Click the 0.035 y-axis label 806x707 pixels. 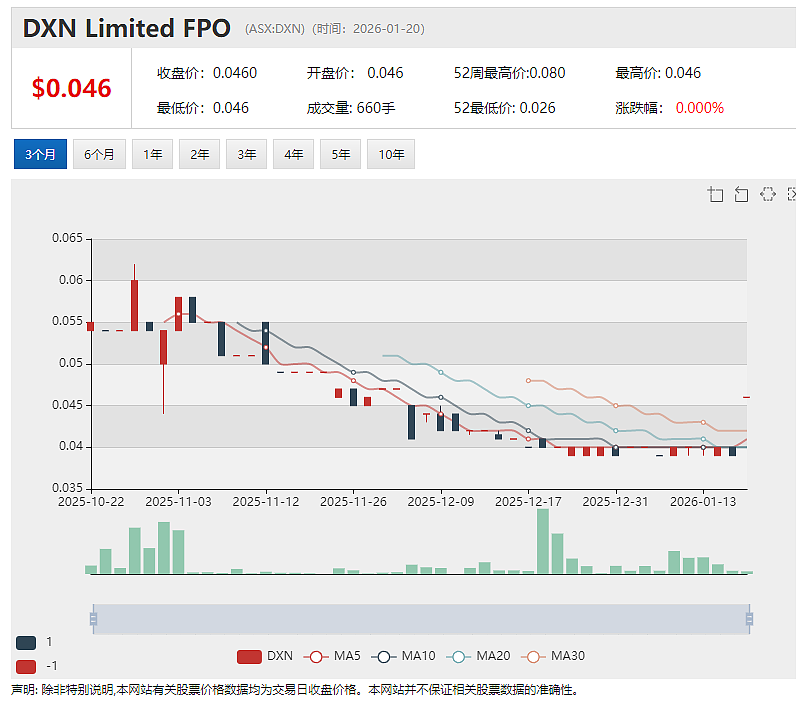[67, 487]
